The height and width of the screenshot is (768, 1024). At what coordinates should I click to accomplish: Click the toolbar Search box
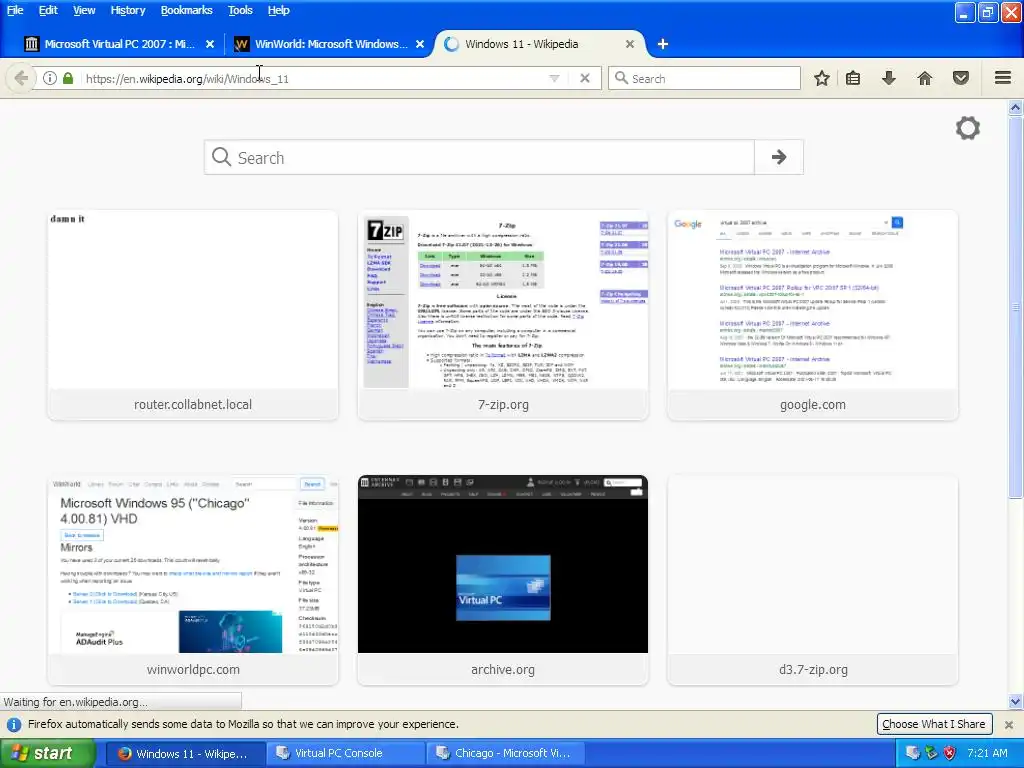[x=704, y=78]
